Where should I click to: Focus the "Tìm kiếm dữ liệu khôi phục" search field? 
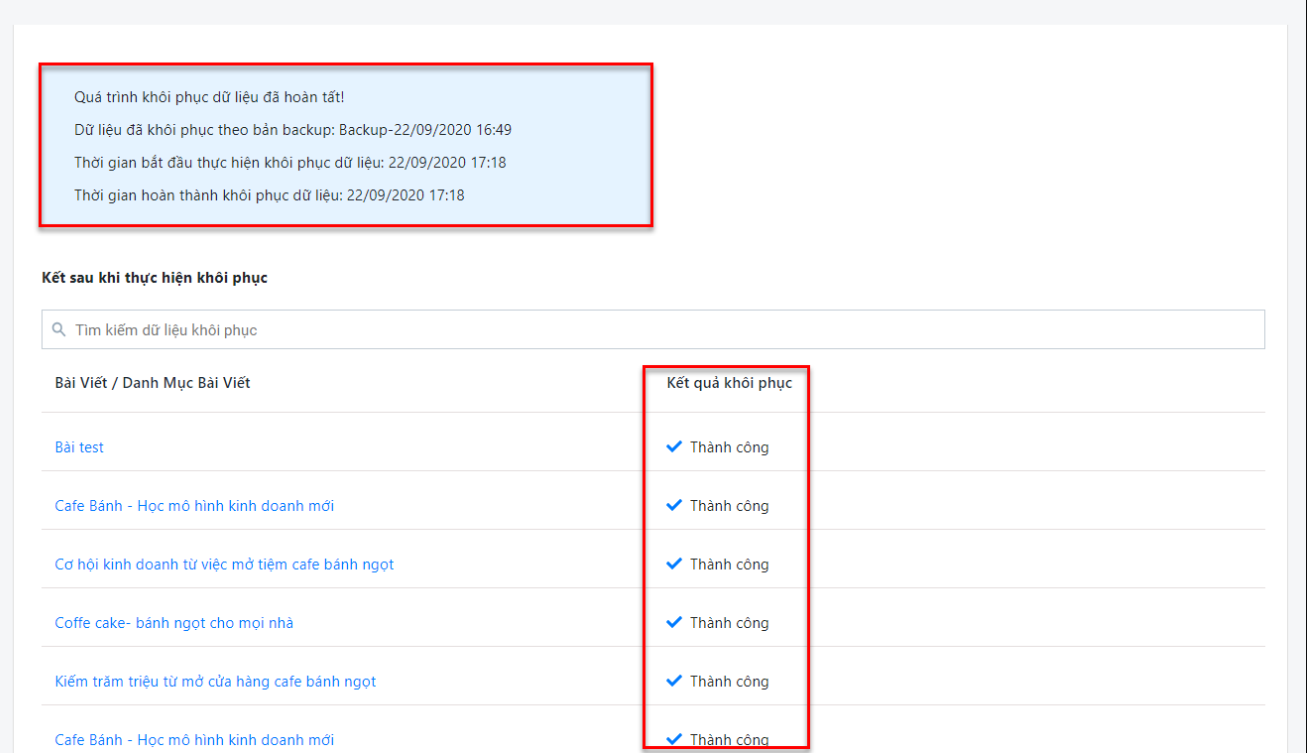pos(653,329)
